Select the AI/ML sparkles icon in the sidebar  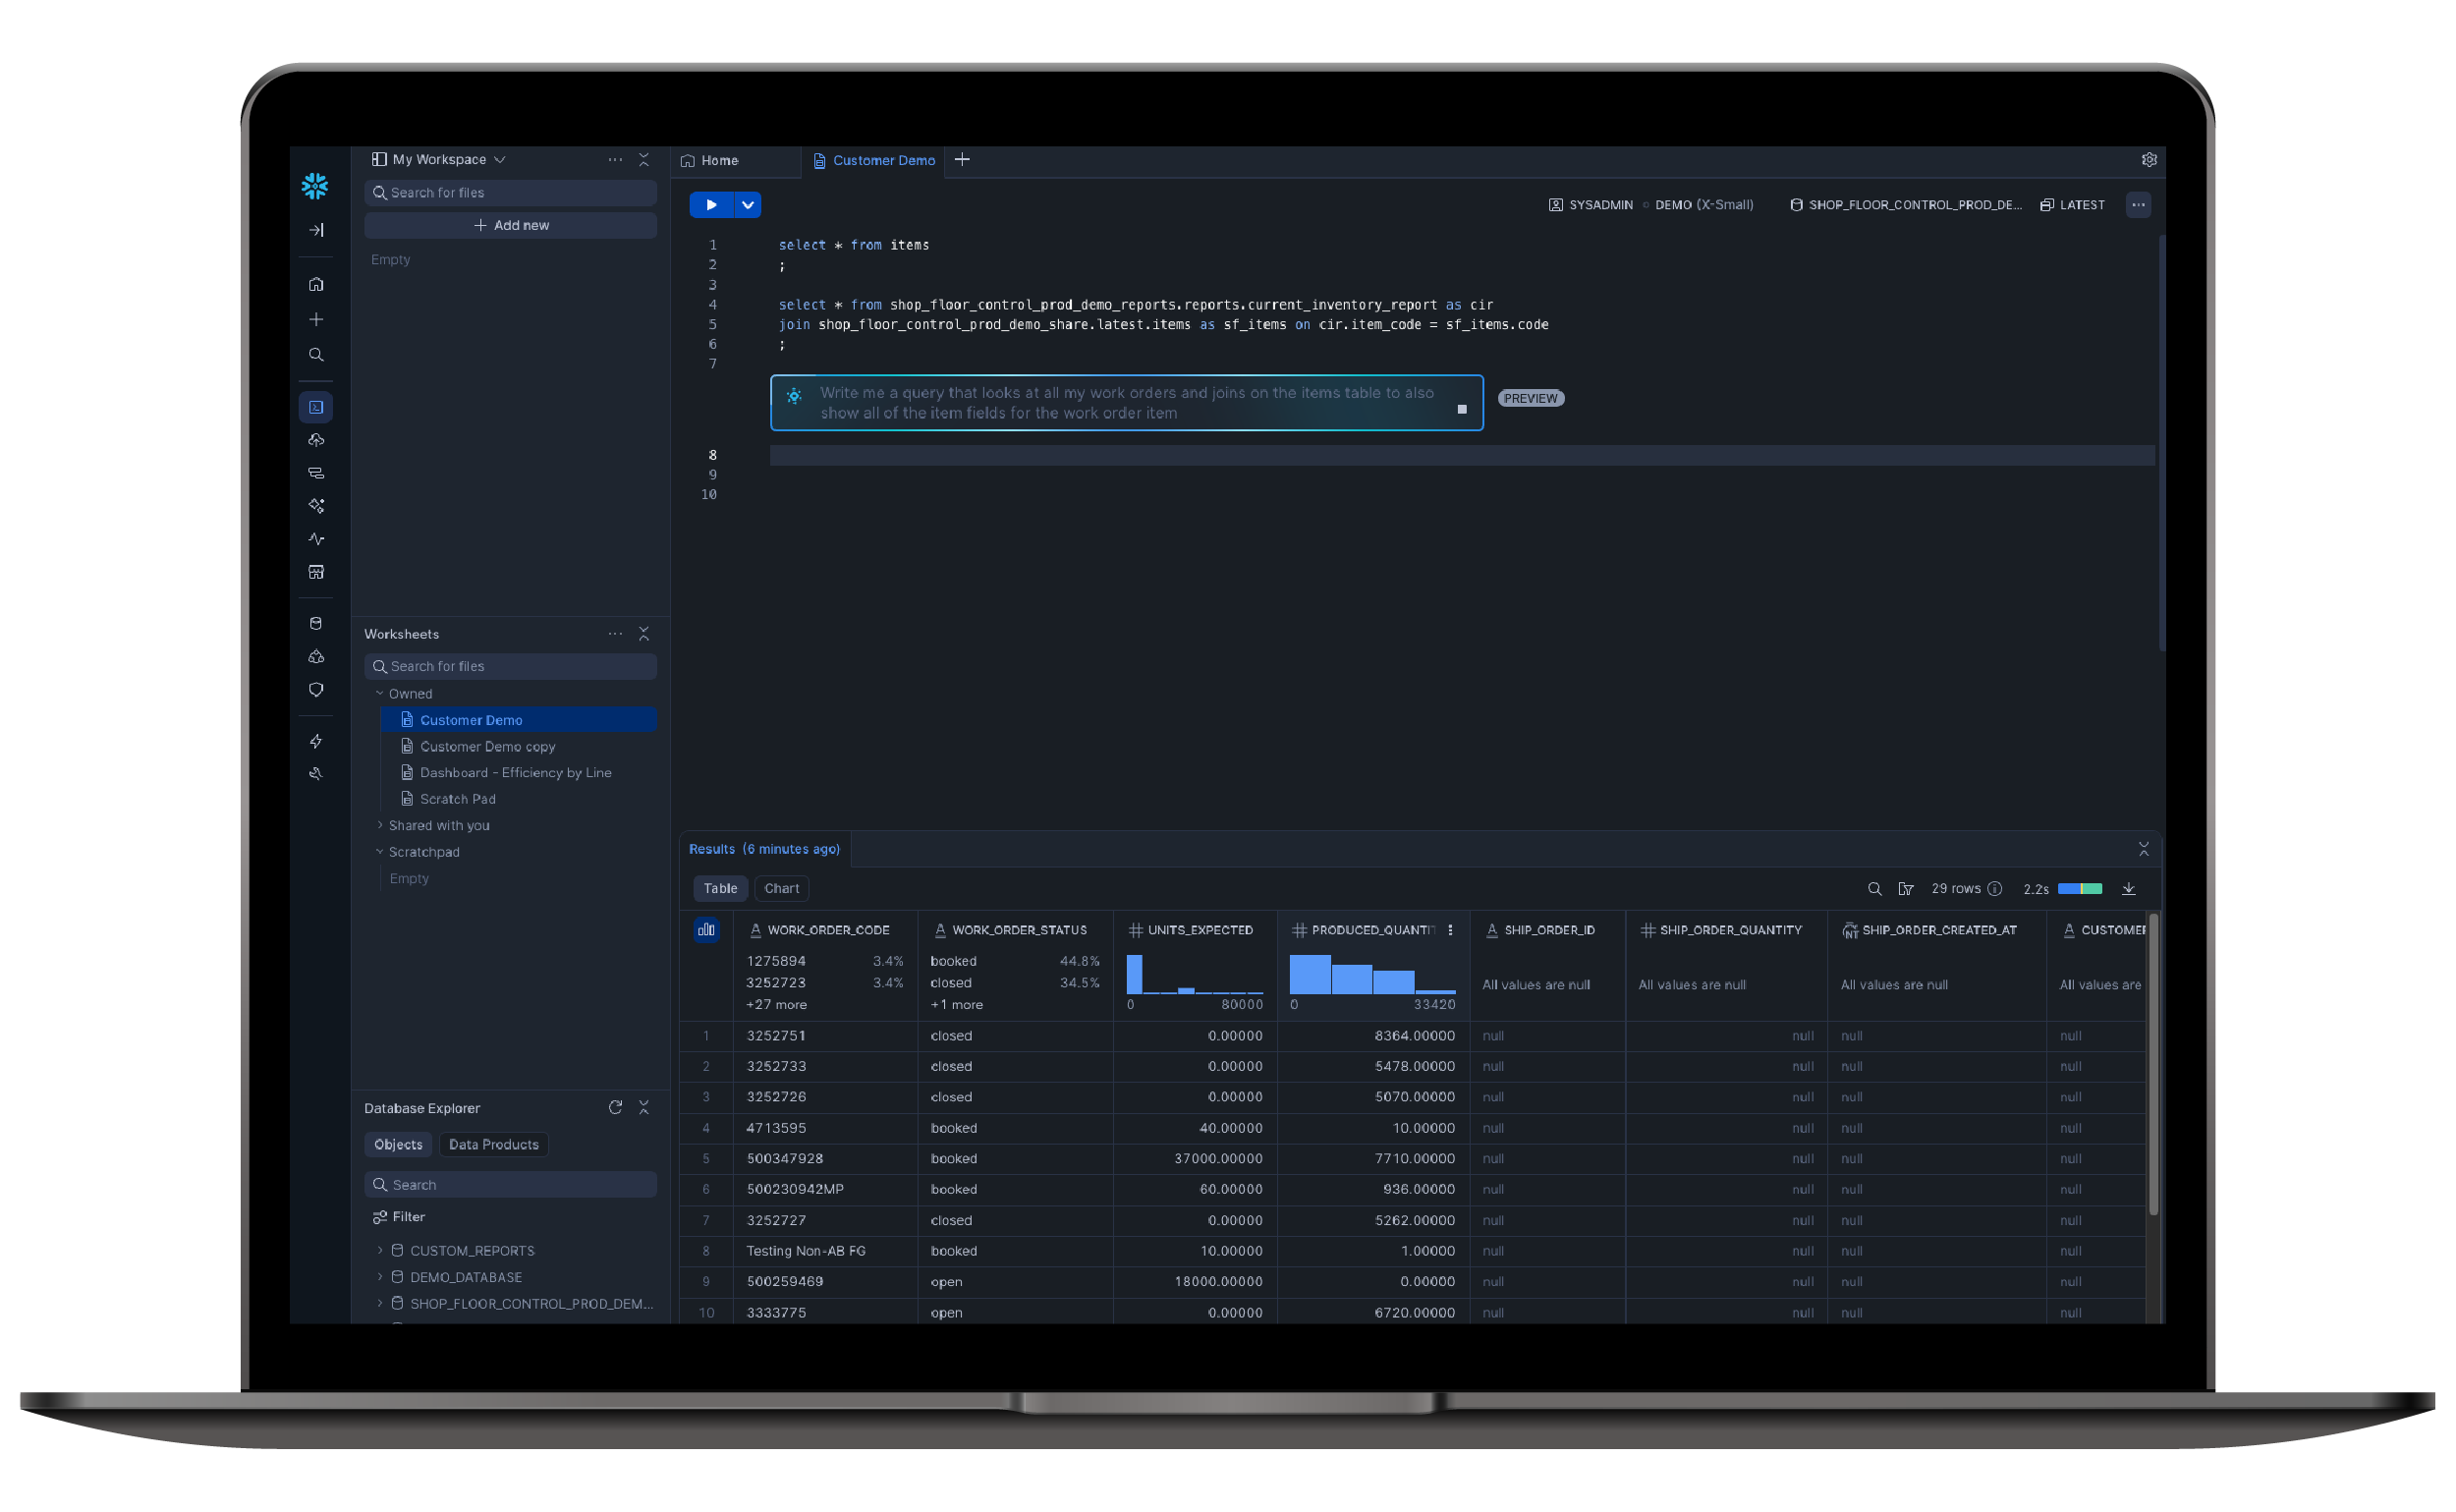coord(316,505)
